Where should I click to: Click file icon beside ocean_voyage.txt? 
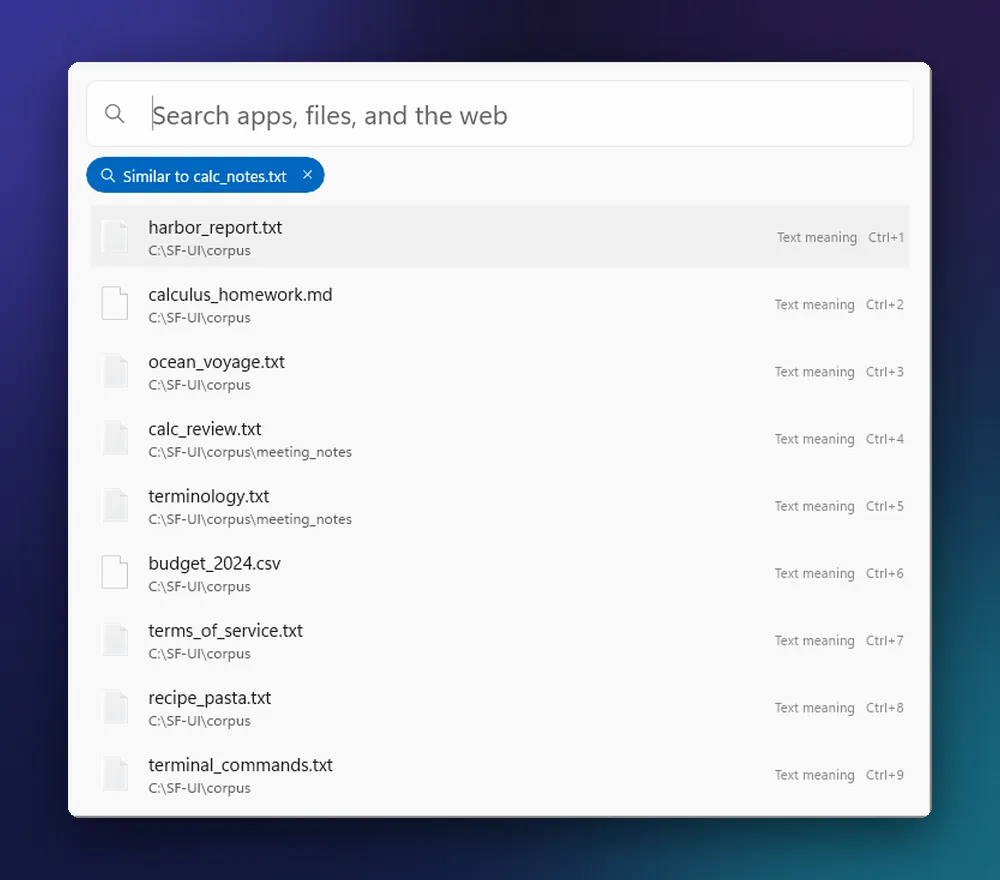115,371
